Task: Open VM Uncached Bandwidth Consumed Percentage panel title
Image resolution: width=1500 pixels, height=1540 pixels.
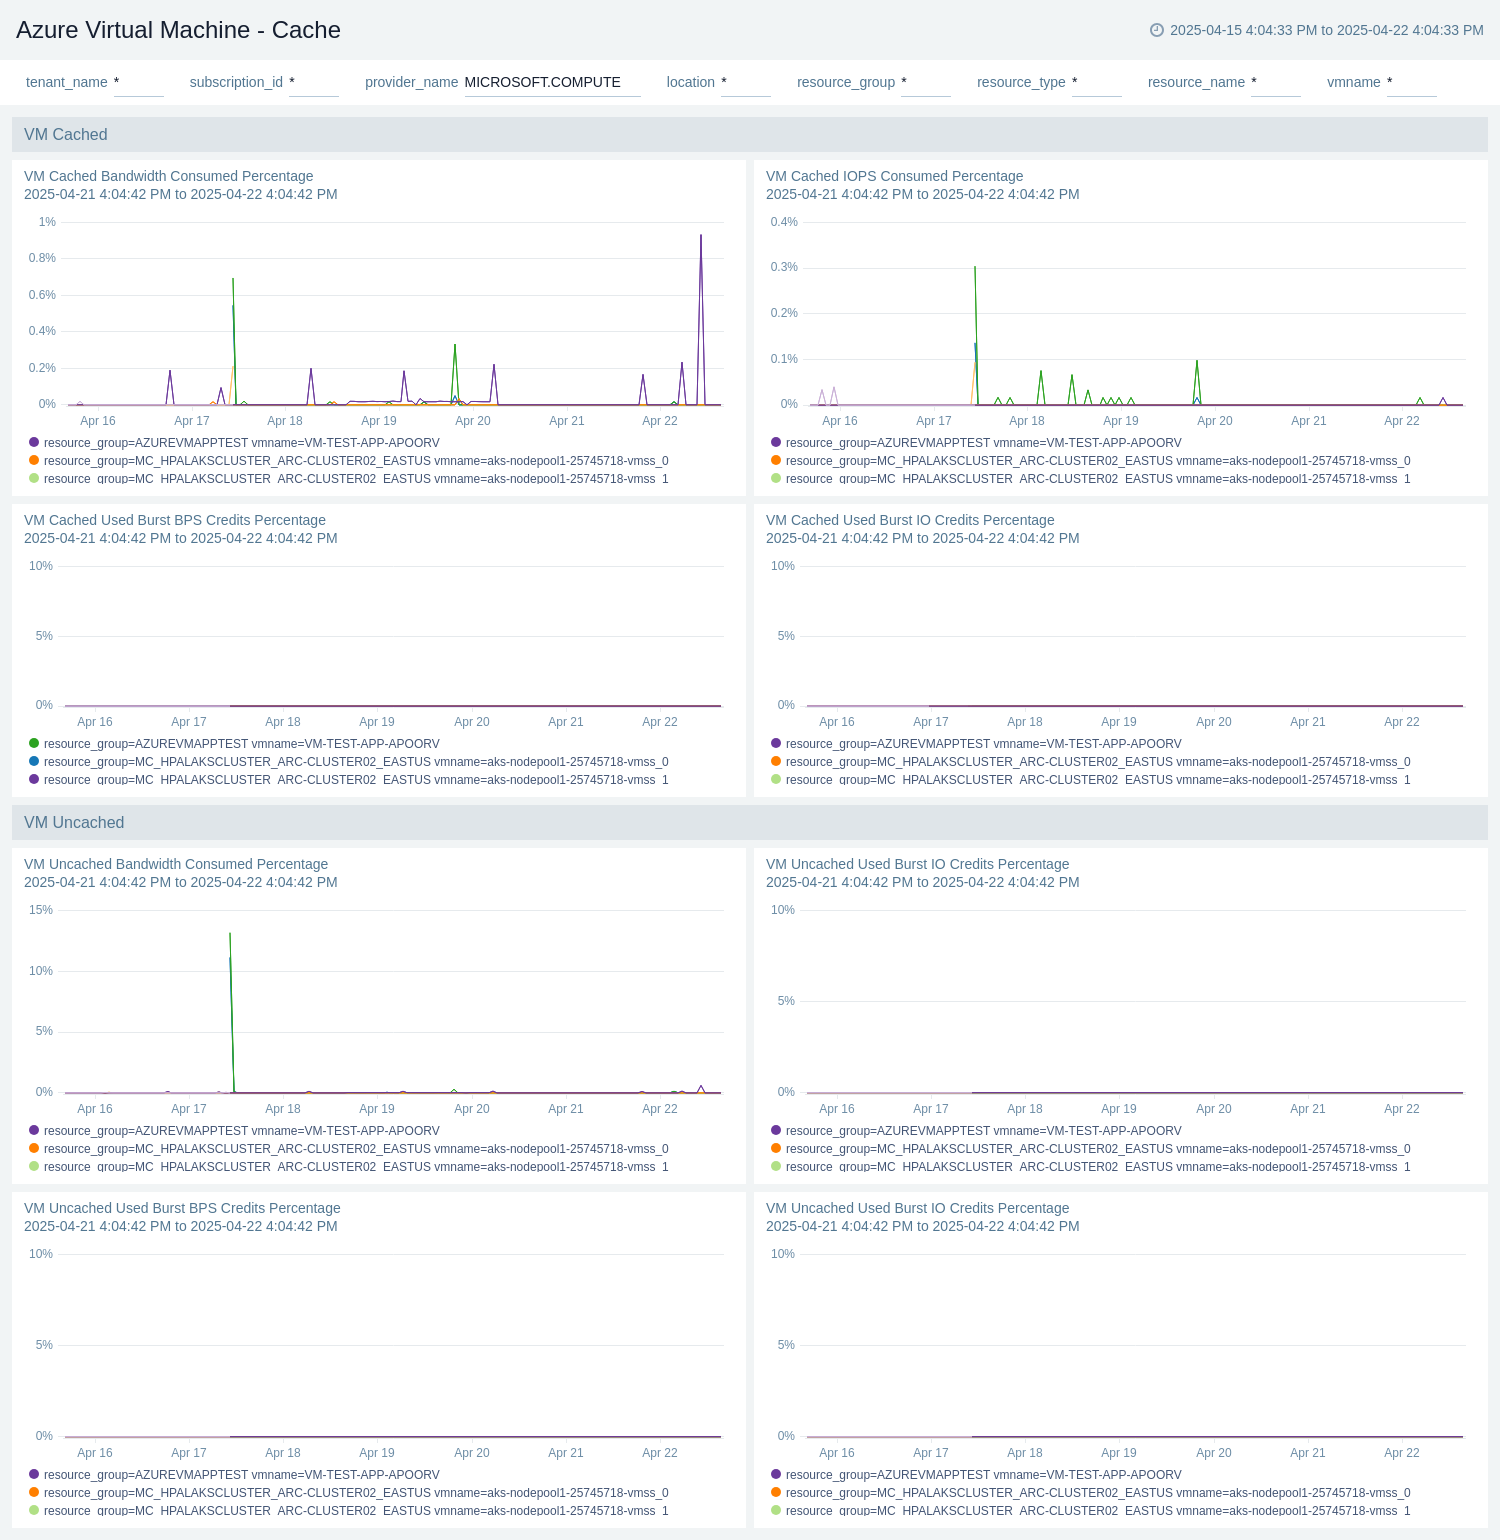Action: [x=176, y=864]
